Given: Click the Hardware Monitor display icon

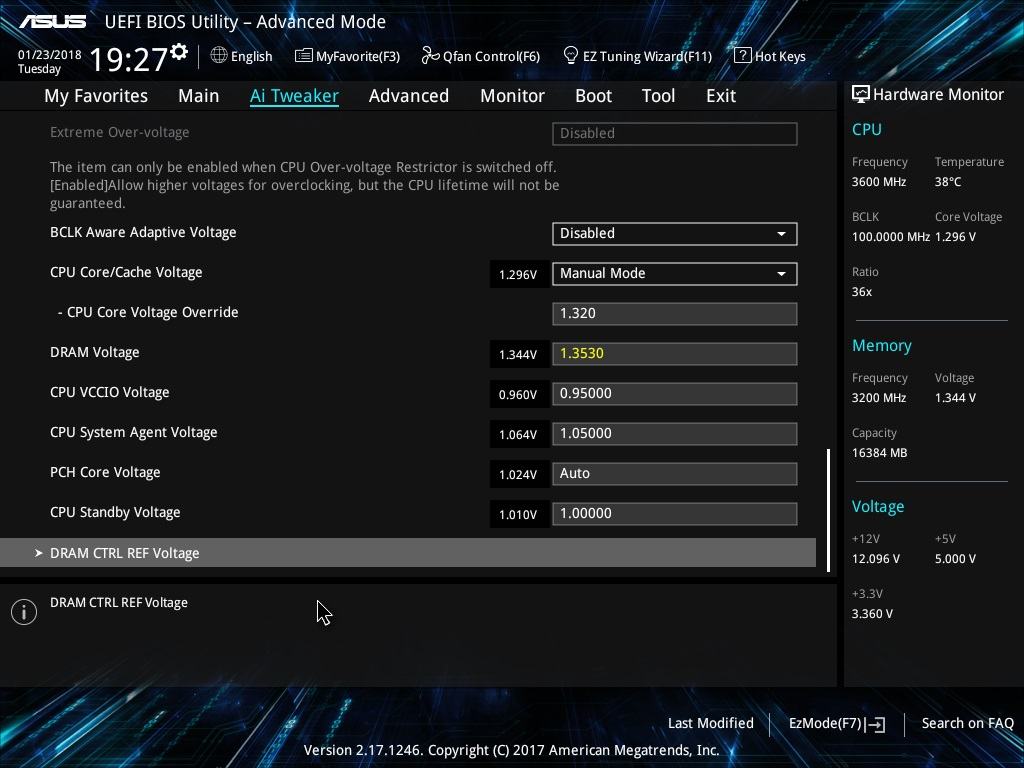Looking at the screenshot, I should pyautogui.click(x=860, y=95).
